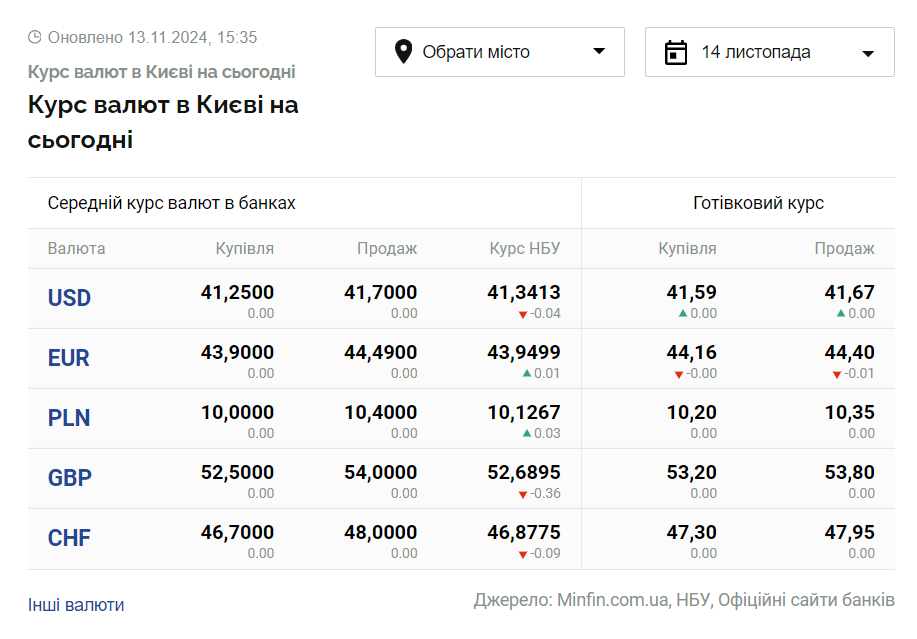Image resolution: width=917 pixels, height=639 pixels.
Task: Click USD bank buy rate 41,2500
Action: tap(237, 292)
